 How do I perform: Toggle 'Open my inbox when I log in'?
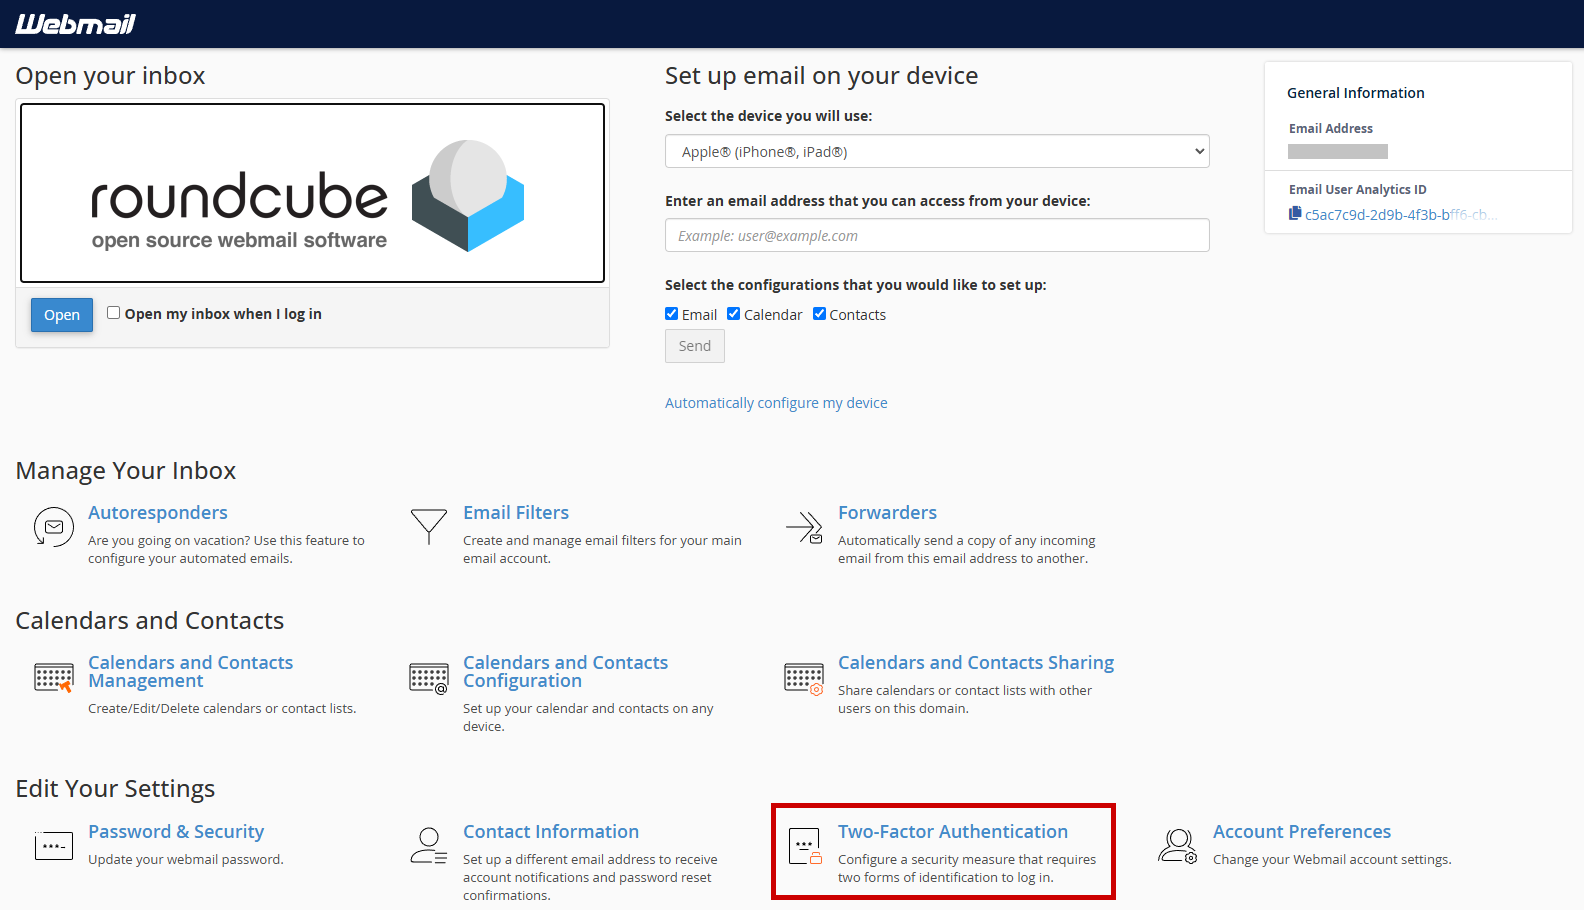coord(113,313)
